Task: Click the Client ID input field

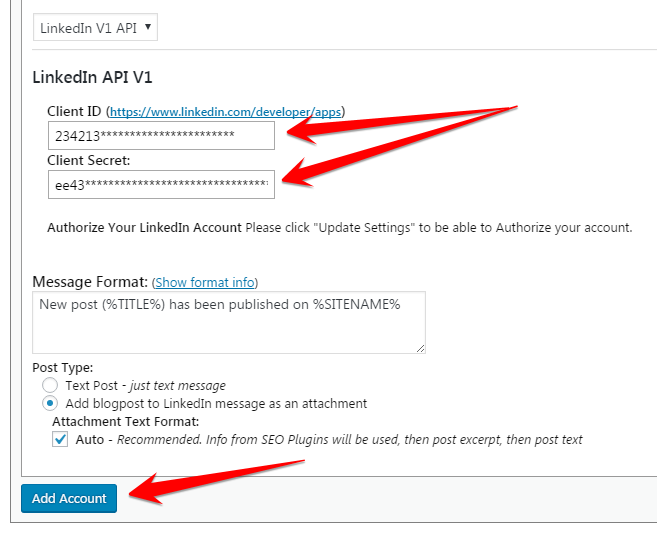Action: tap(161, 136)
